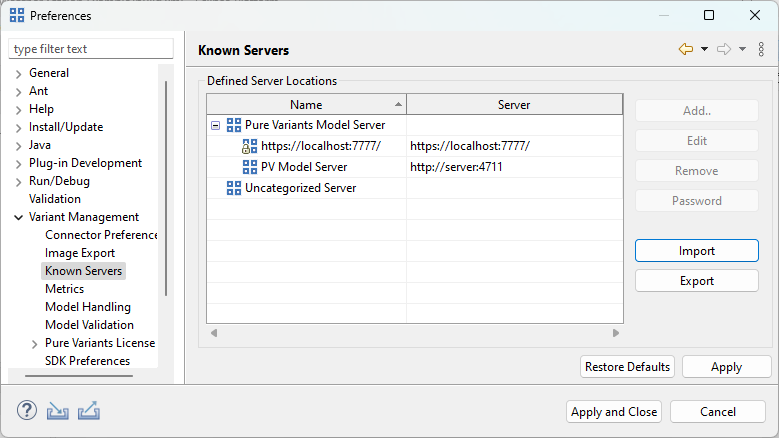Click the type filter text field
Viewport: 779px width, 438px height.
coord(91,49)
